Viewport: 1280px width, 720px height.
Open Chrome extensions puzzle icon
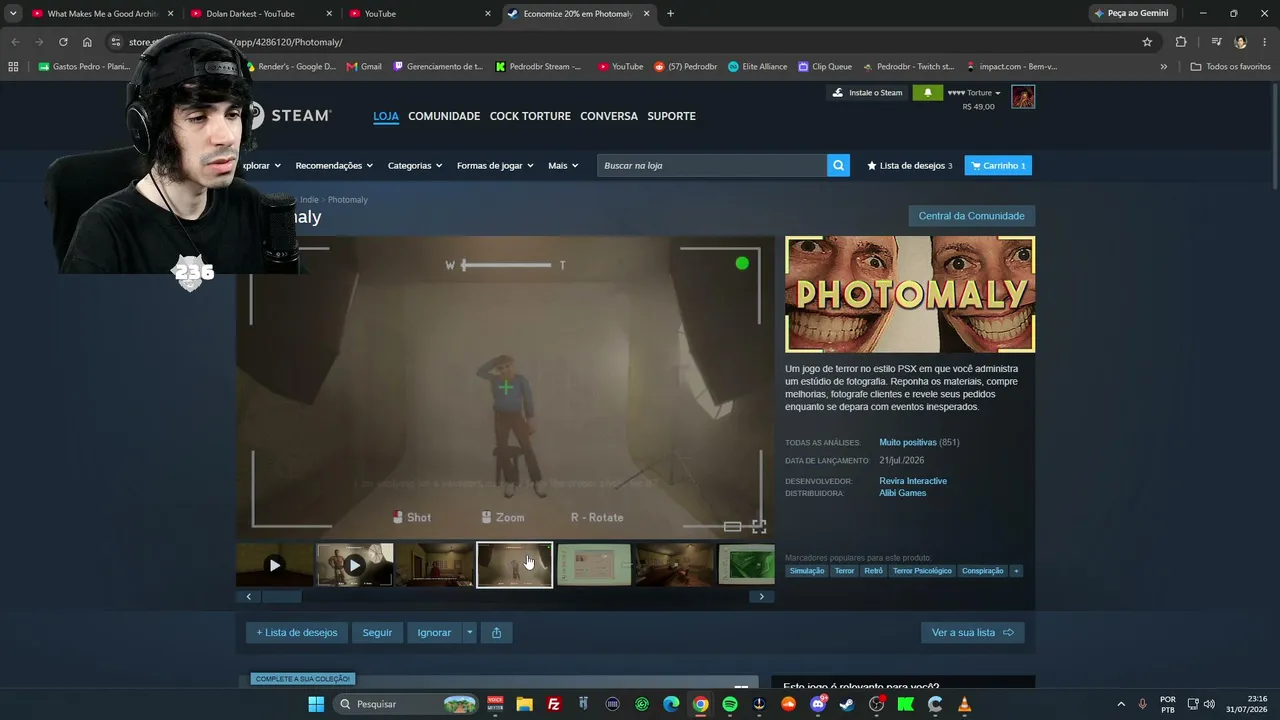click(x=1181, y=42)
